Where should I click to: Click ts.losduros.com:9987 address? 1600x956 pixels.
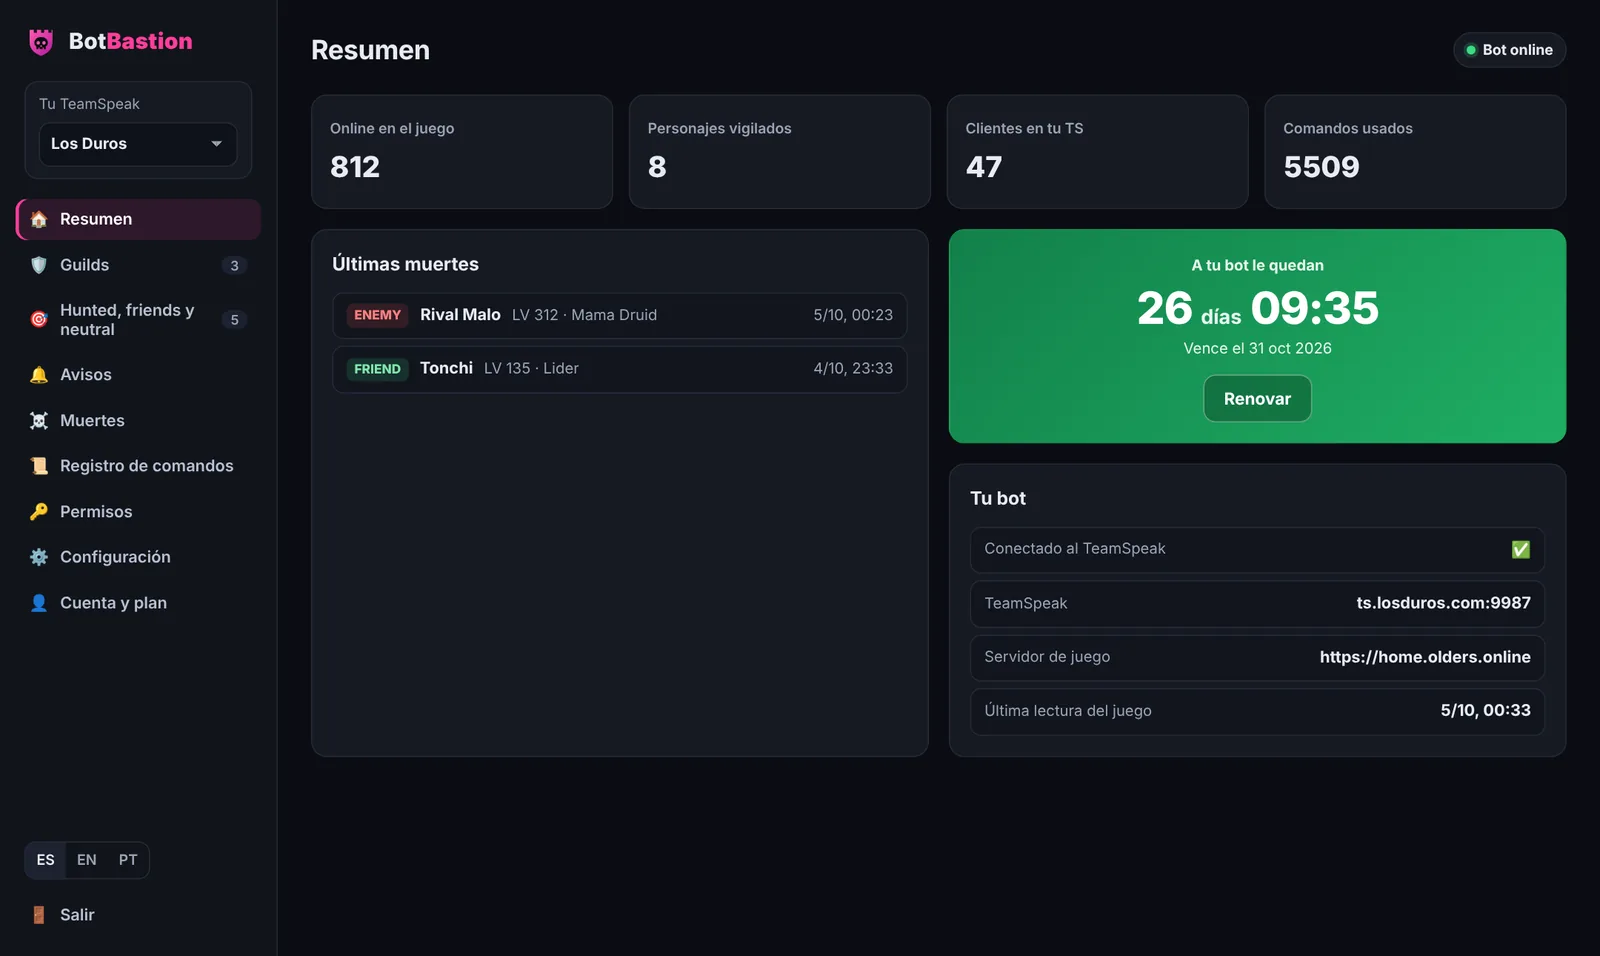[x=1443, y=603]
